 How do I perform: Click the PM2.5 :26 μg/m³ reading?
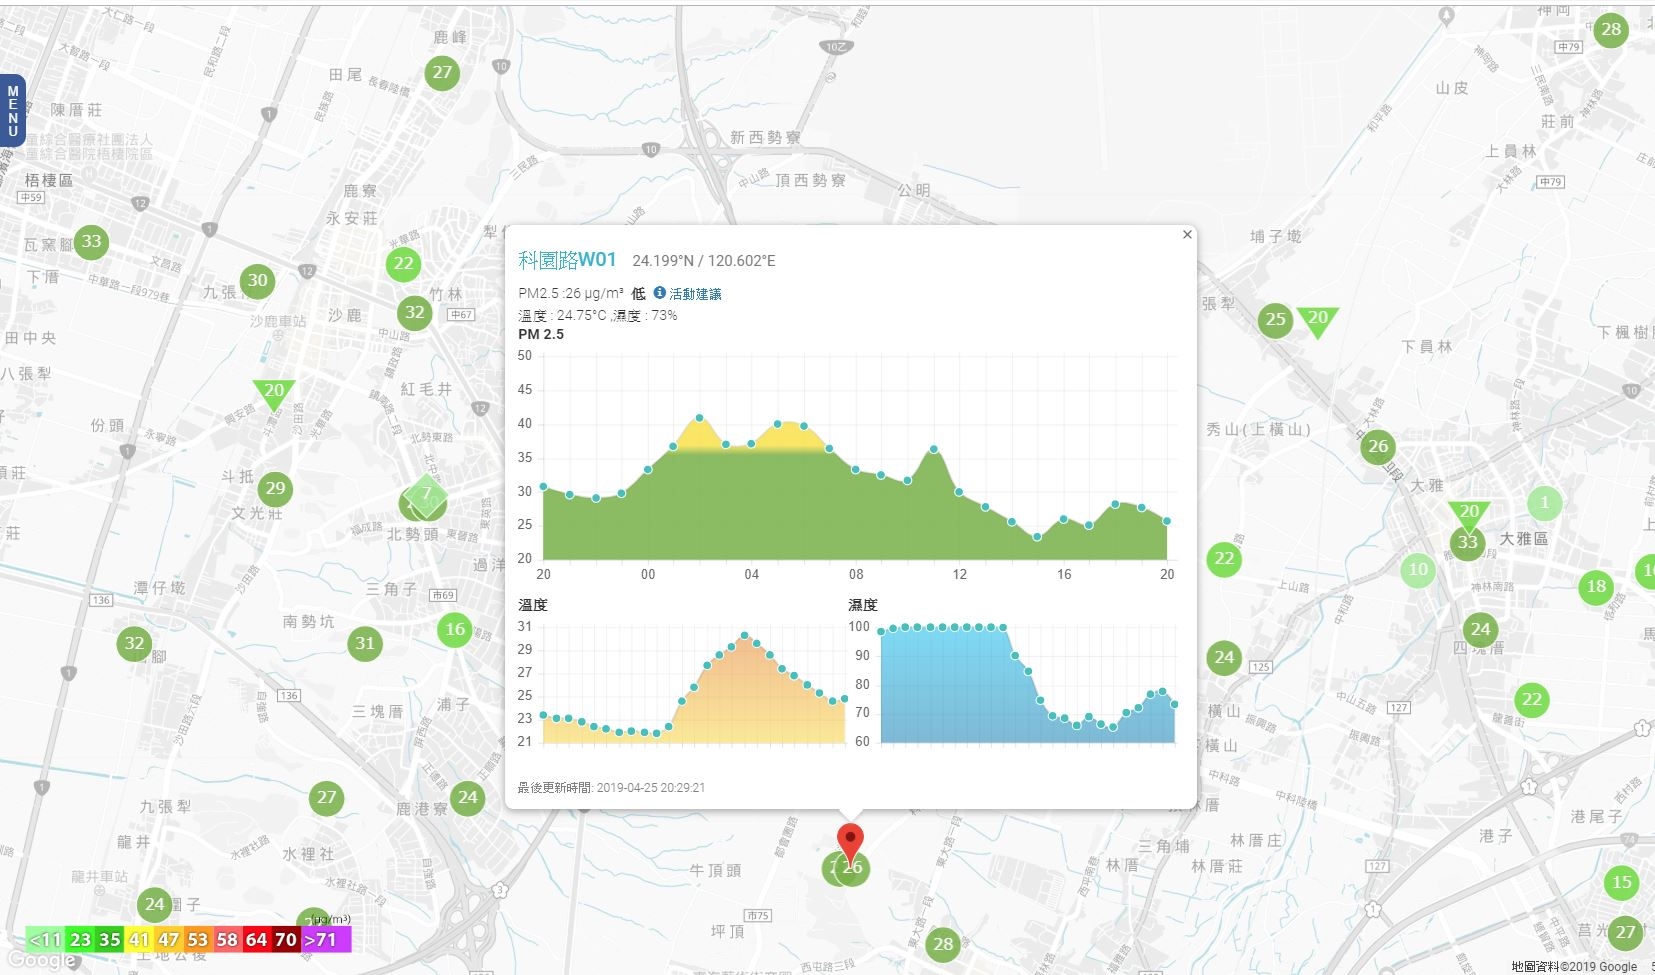pos(571,294)
